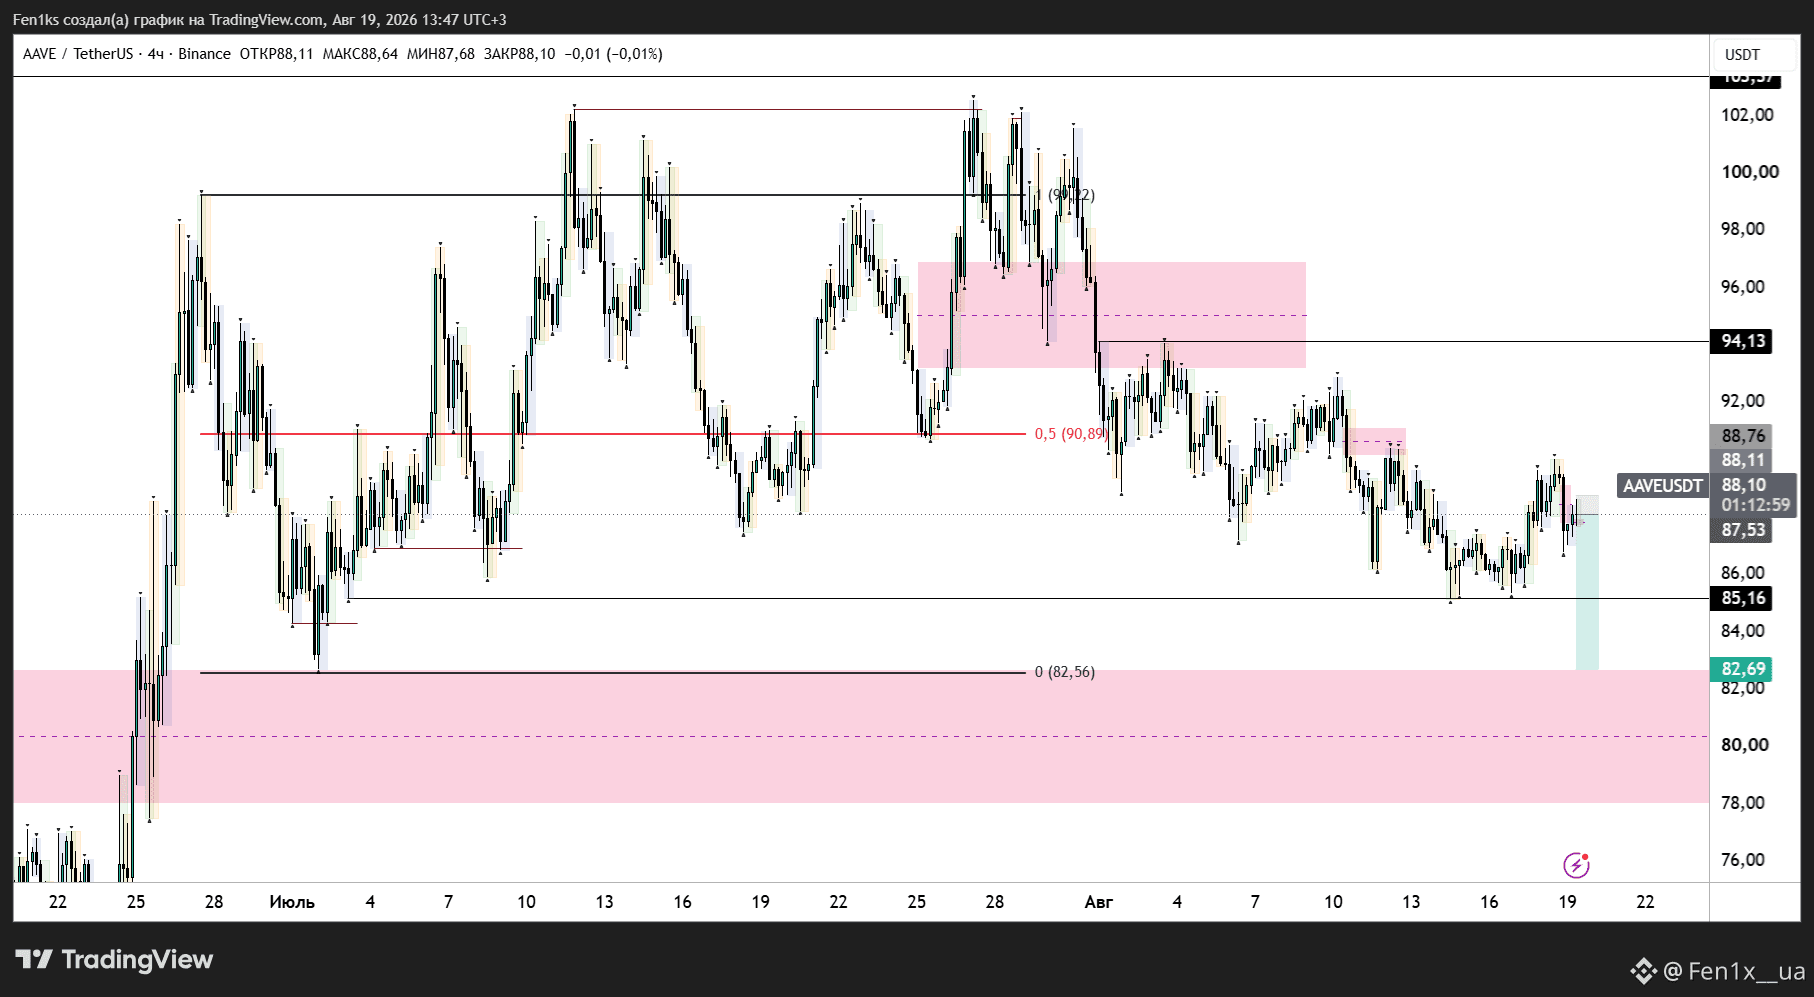1814x997 pixels.
Task: Click the green 82,69 target price label
Action: pyautogui.click(x=1743, y=668)
